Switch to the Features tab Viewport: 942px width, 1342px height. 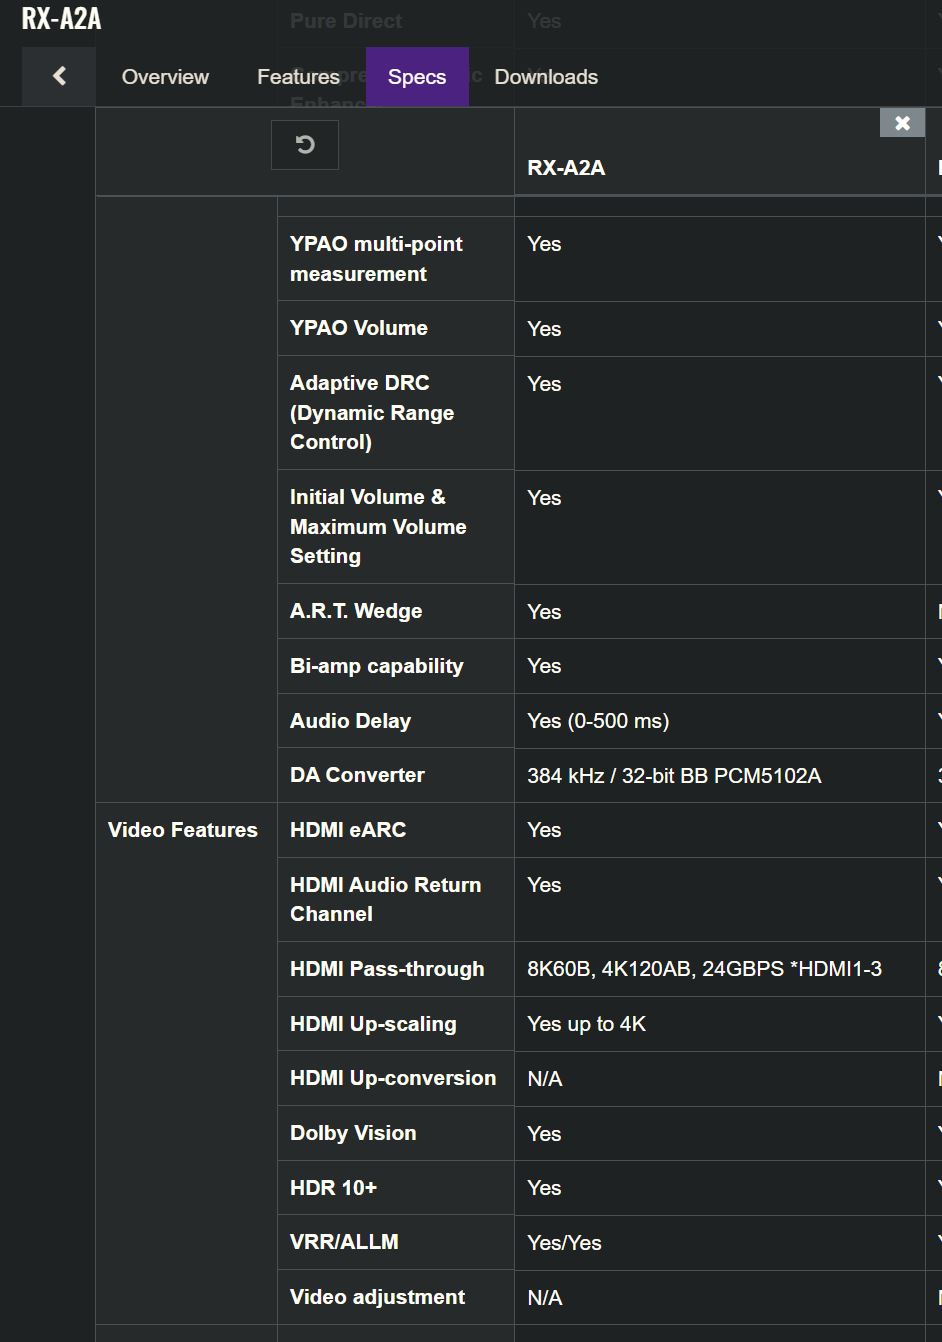(298, 77)
